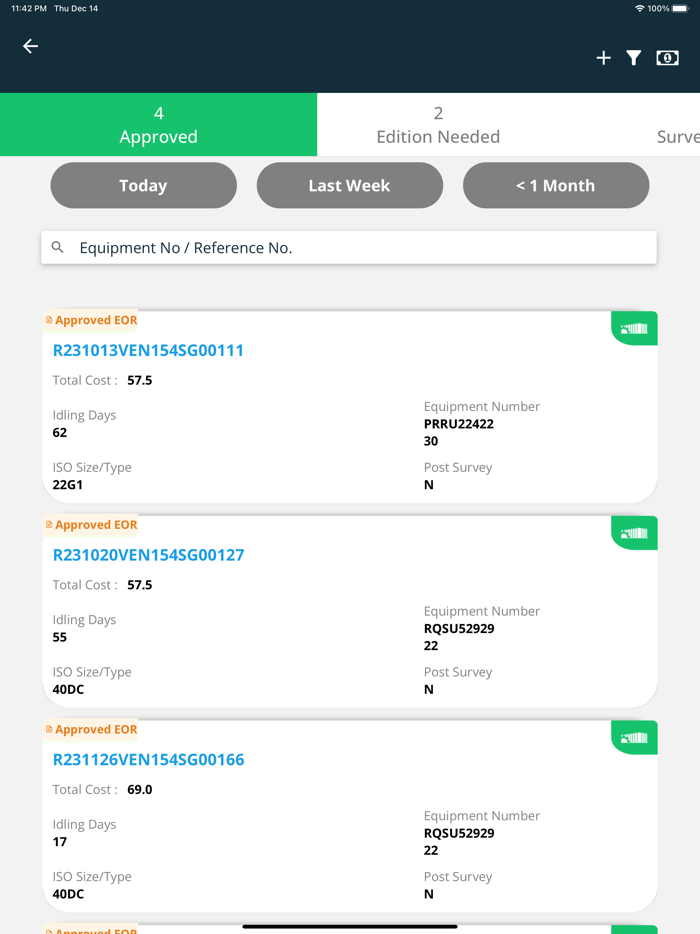700x934 pixels.
Task: Tap the plus icon to add a new record
Action: [x=604, y=58]
